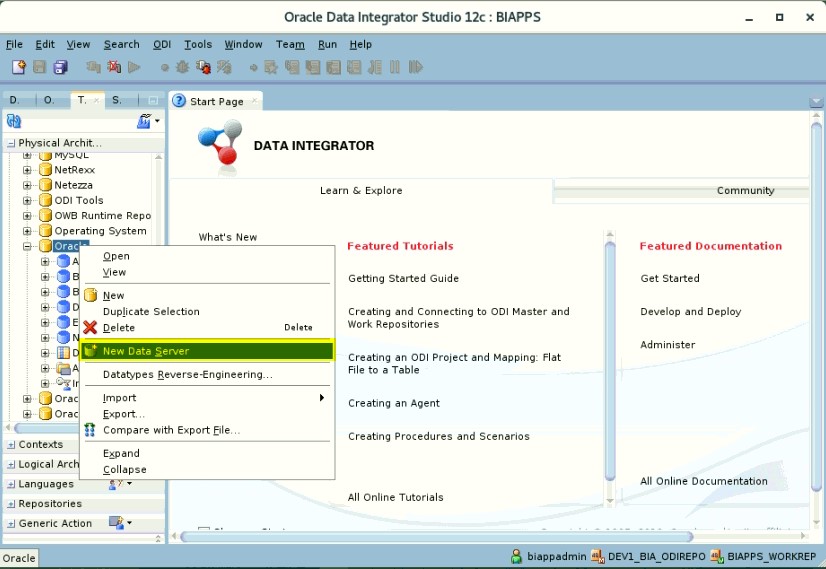
Task: Click the gray Debug bug toolbar icon
Action: (182, 67)
